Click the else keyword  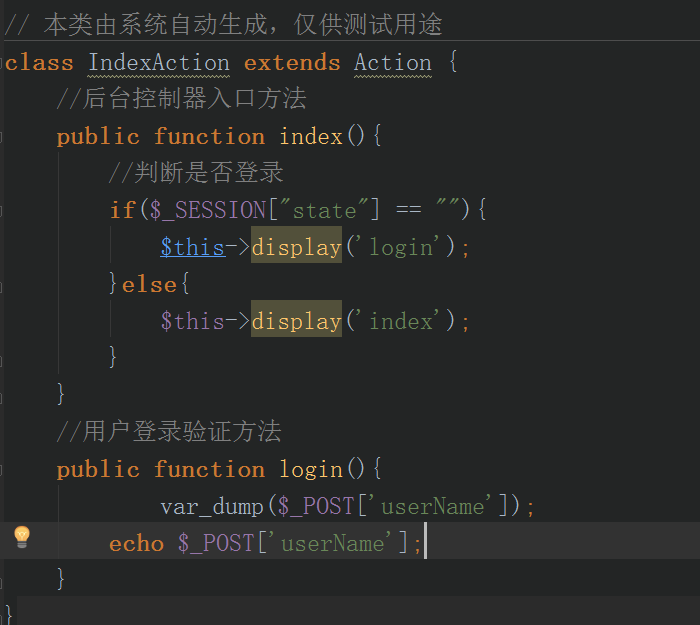coord(149,284)
